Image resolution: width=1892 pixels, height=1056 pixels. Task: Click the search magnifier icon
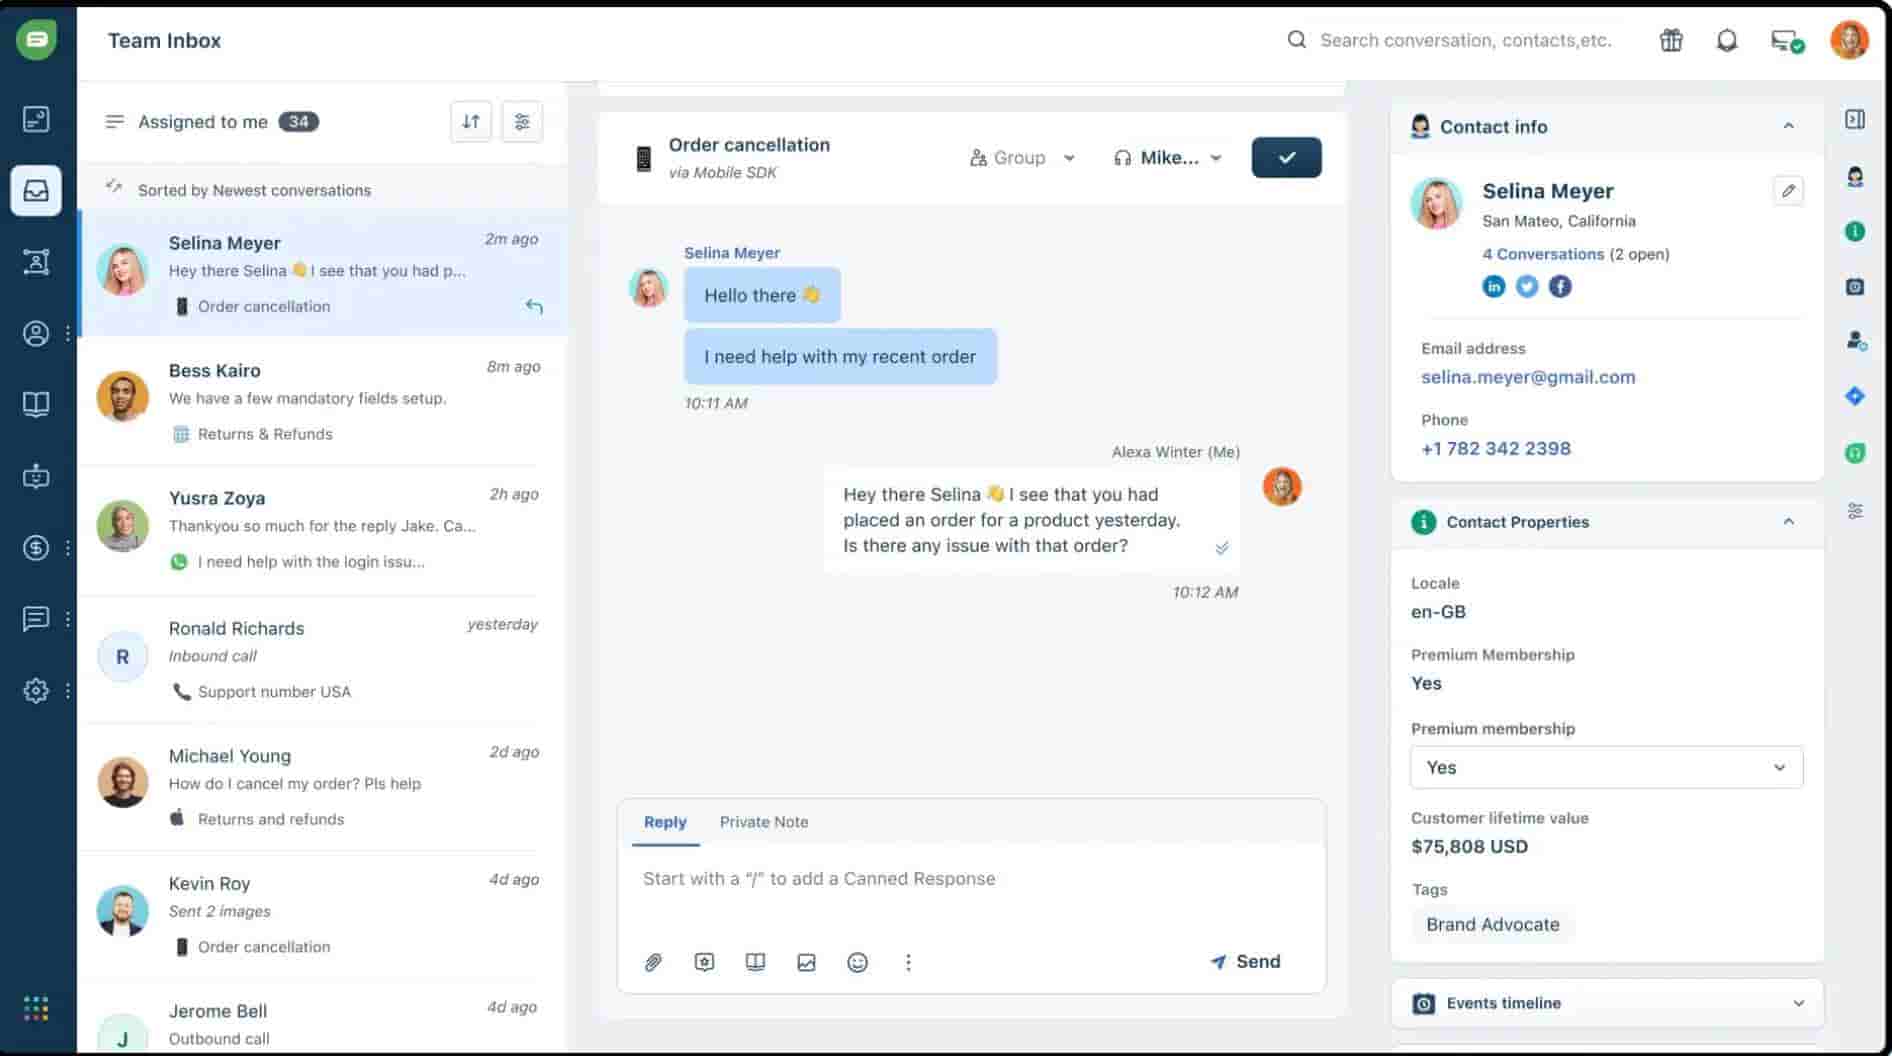(x=1297, y=40)
